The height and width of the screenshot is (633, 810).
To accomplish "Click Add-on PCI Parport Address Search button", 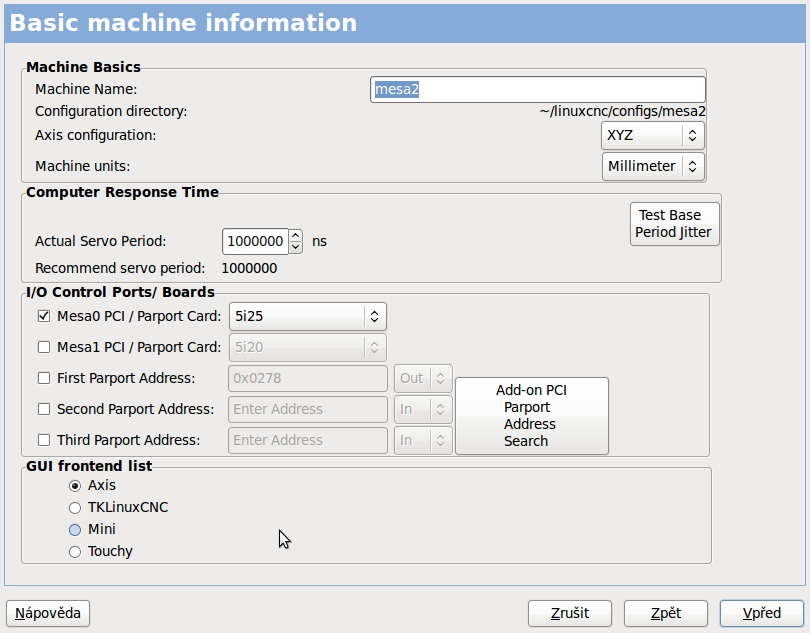I will pyautogui.click(x=531, y=416).
